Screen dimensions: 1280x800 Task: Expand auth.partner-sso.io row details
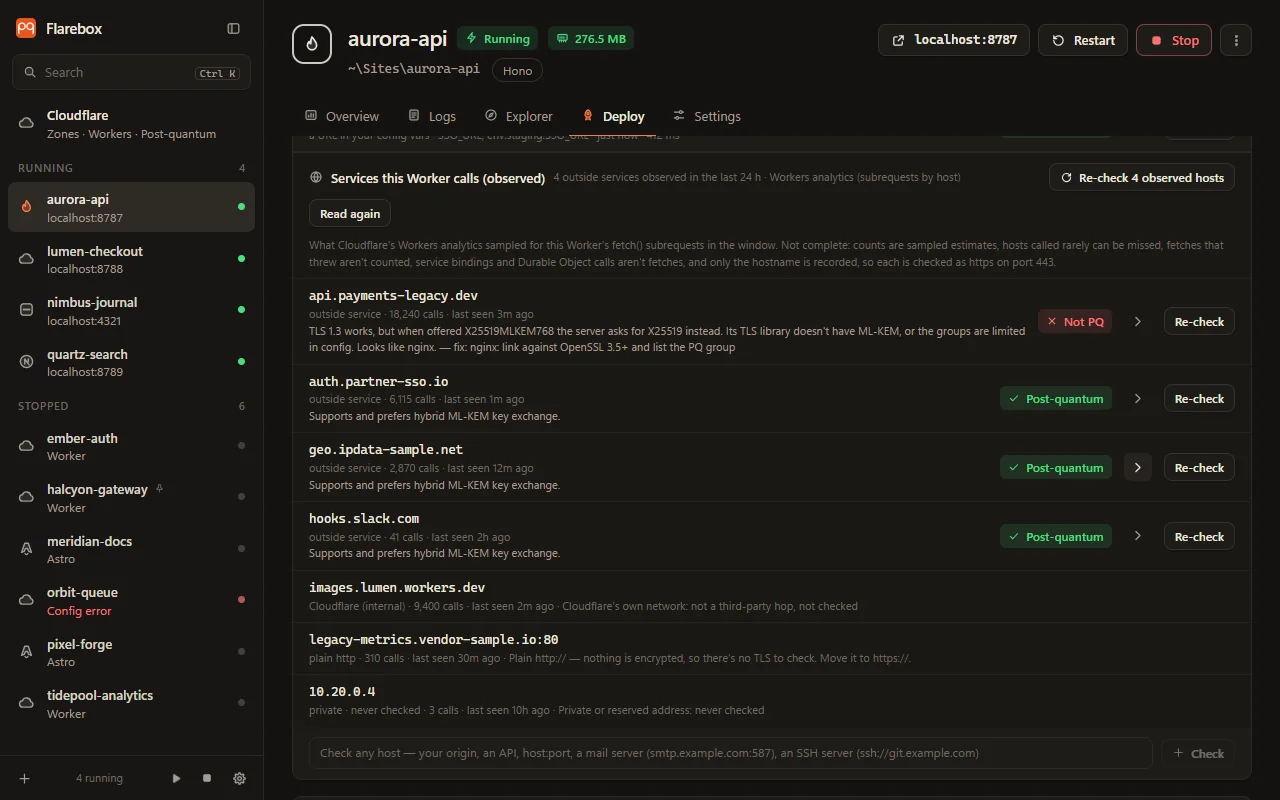coord(1138,399)
